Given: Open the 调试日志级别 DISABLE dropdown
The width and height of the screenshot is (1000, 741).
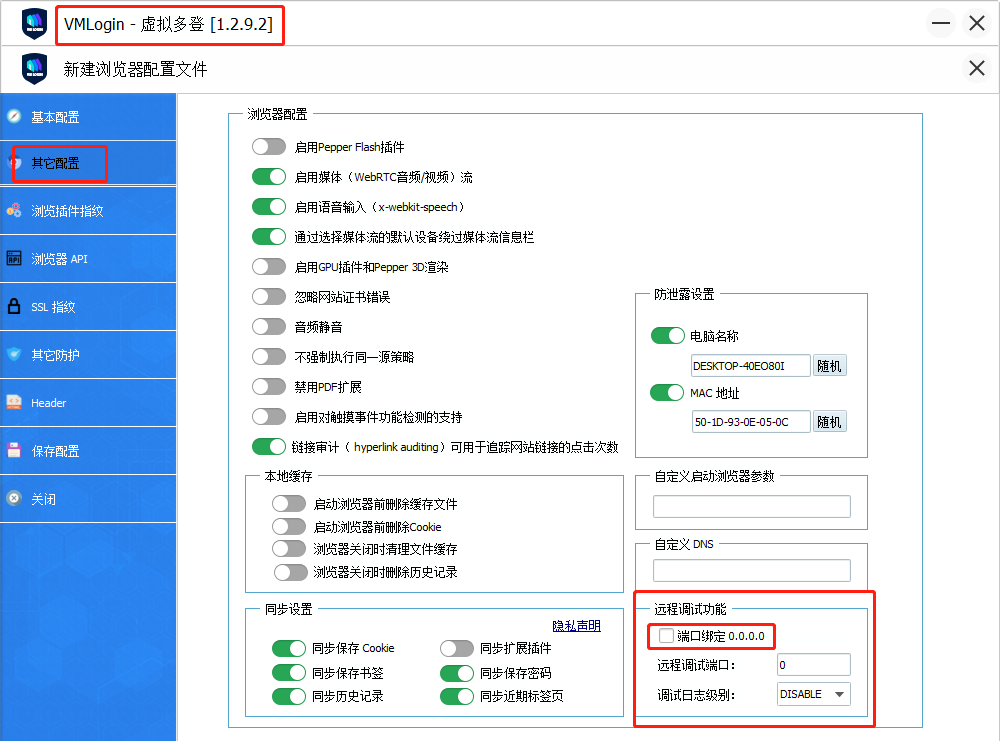Looking at the screenshot, I should [814, 694].
